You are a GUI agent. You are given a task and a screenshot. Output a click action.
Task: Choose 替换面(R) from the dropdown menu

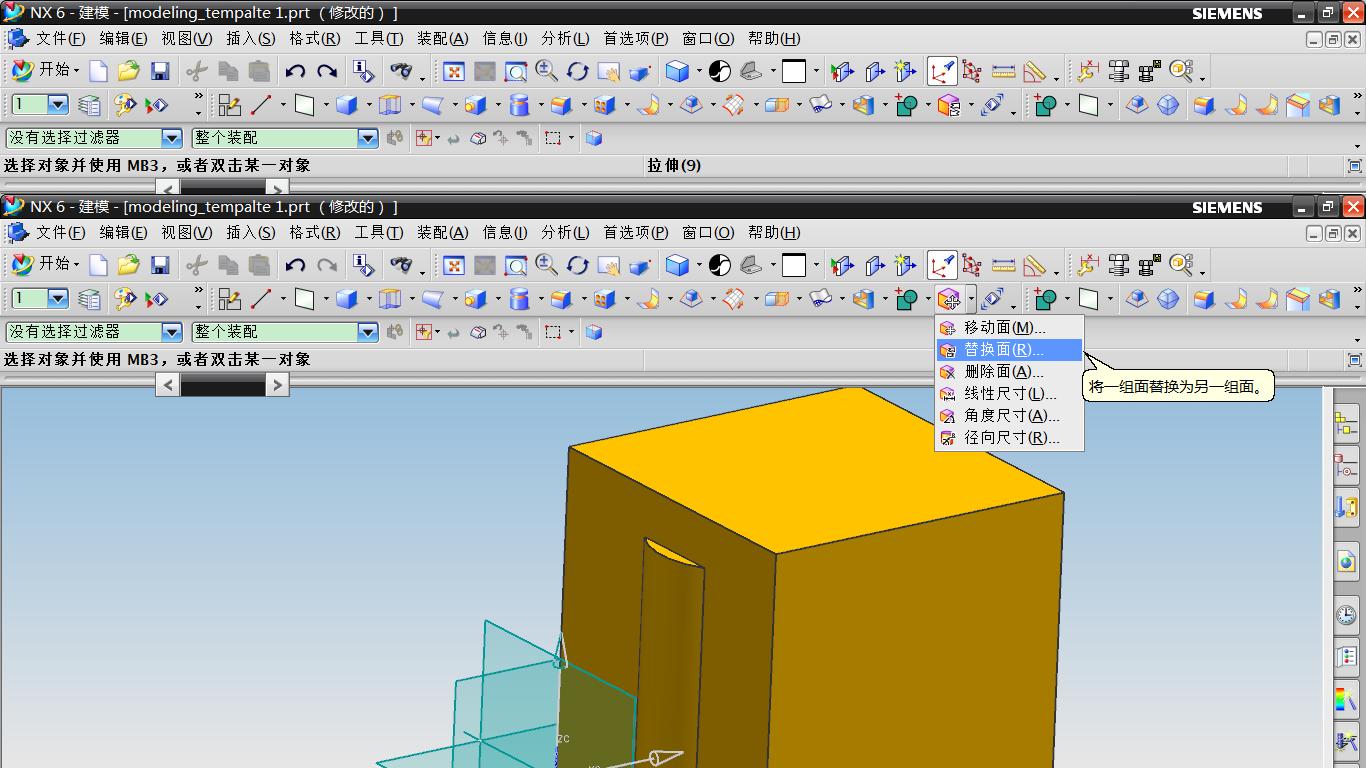(1009, 350)
